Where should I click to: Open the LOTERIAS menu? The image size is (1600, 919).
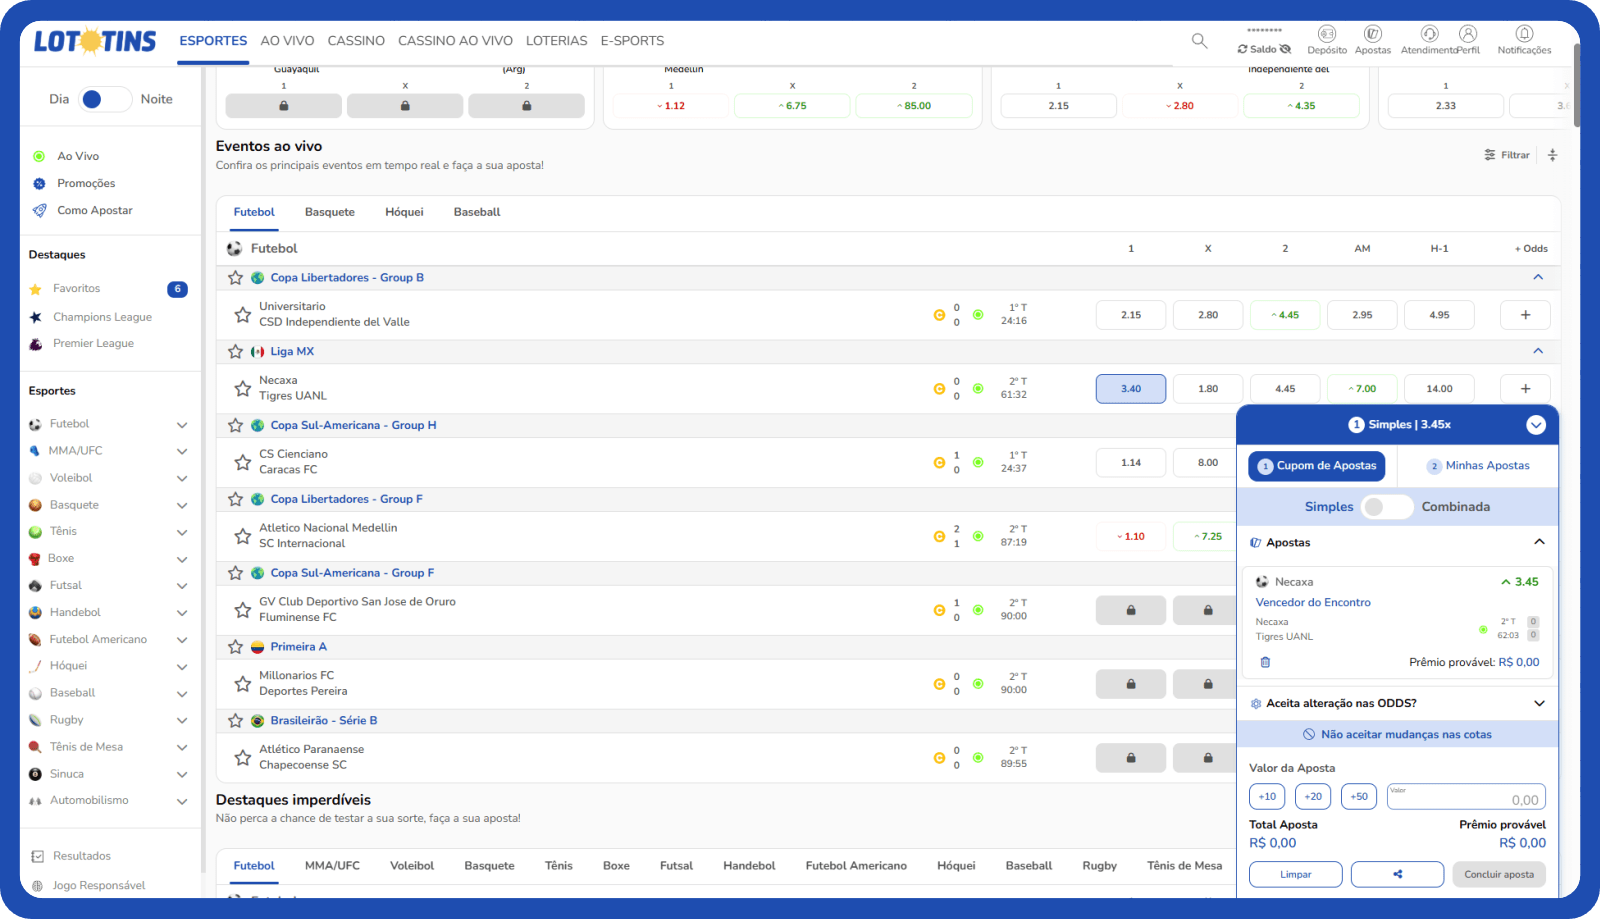coord(557,41)
